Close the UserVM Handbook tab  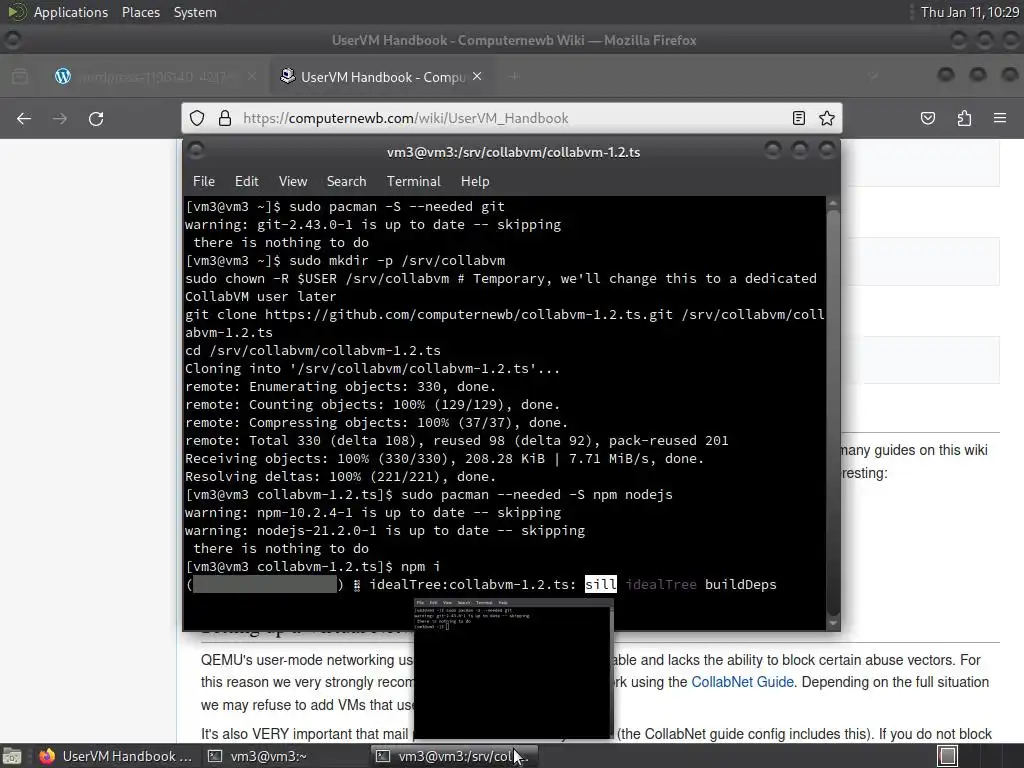[x=477, y=76]
